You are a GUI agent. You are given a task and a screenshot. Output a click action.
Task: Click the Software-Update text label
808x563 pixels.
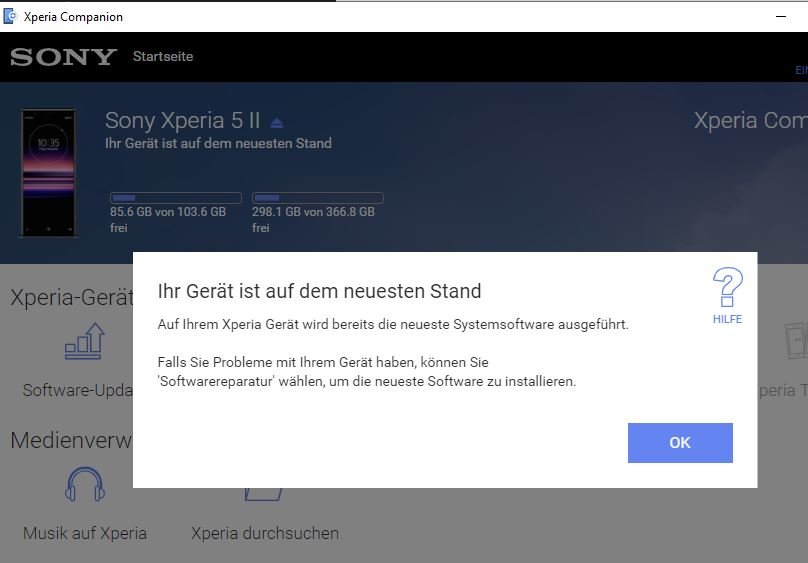click(x=78, y=390)
